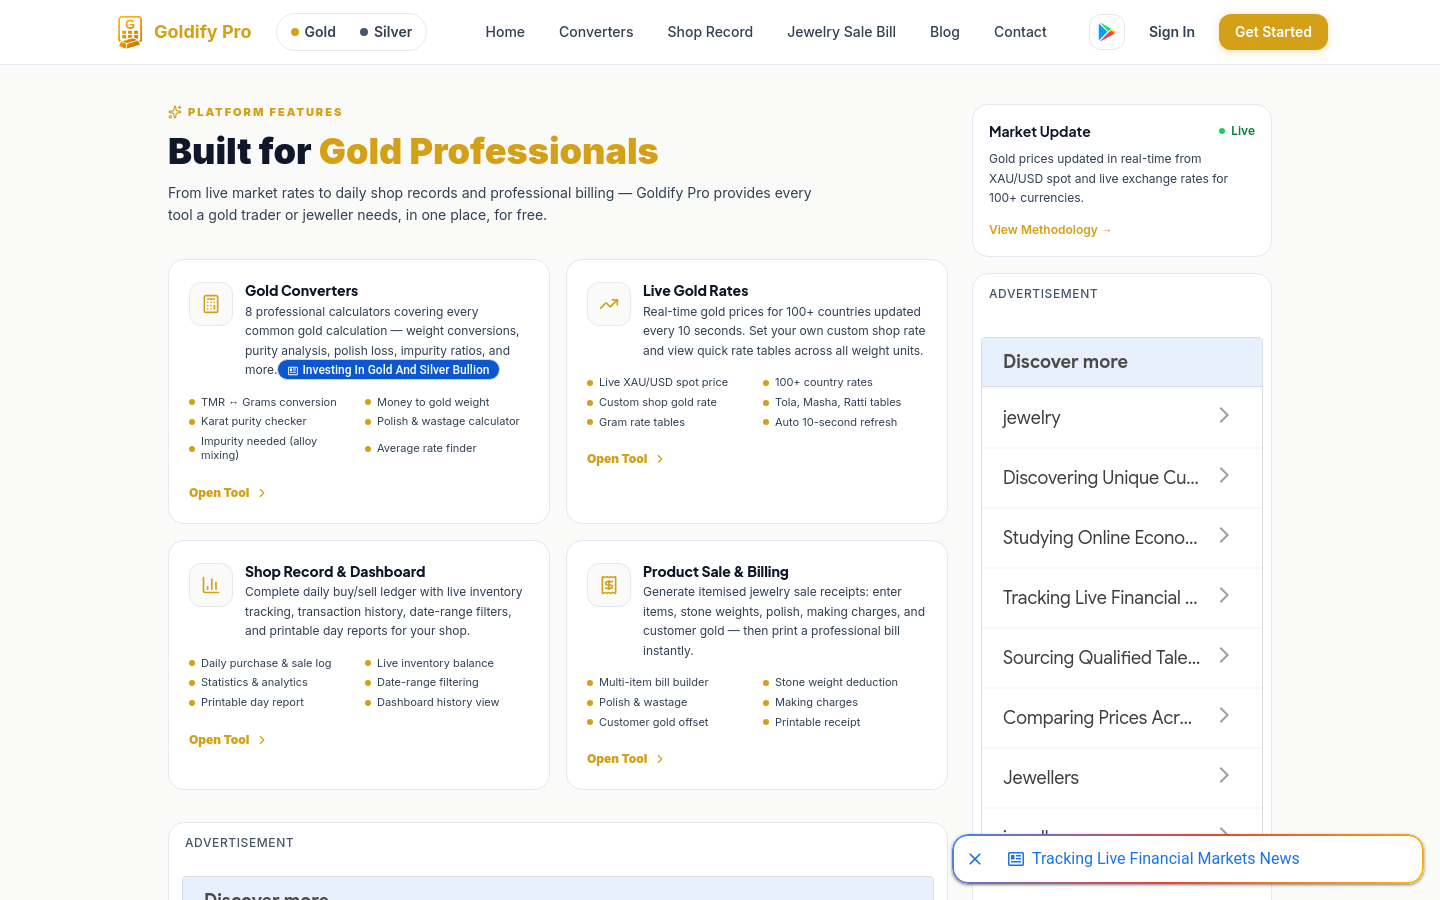Image resolution: width=1440 pixels, height=900 pixels.
Task: Switch to Silver mode
Action: point(386,32)
